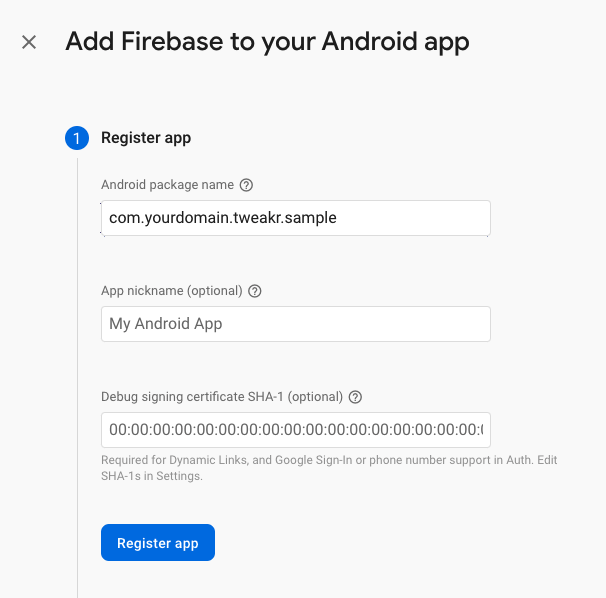Click the Debug signing certificate SHA-1 label

click(x=222, y=397)
